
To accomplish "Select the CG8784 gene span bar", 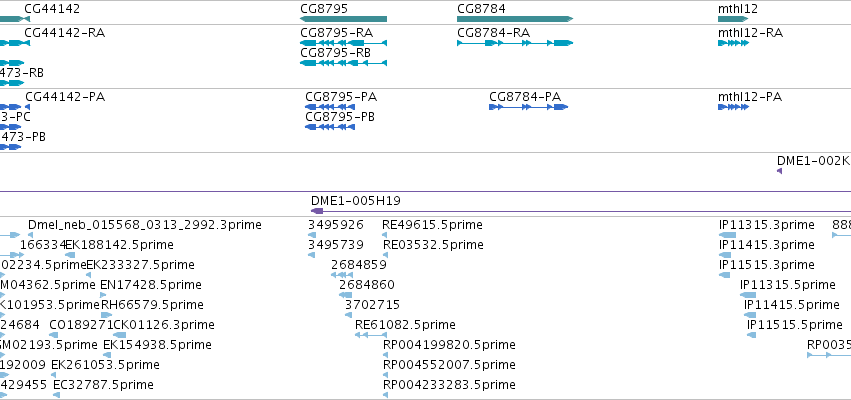I will [515, 19].
